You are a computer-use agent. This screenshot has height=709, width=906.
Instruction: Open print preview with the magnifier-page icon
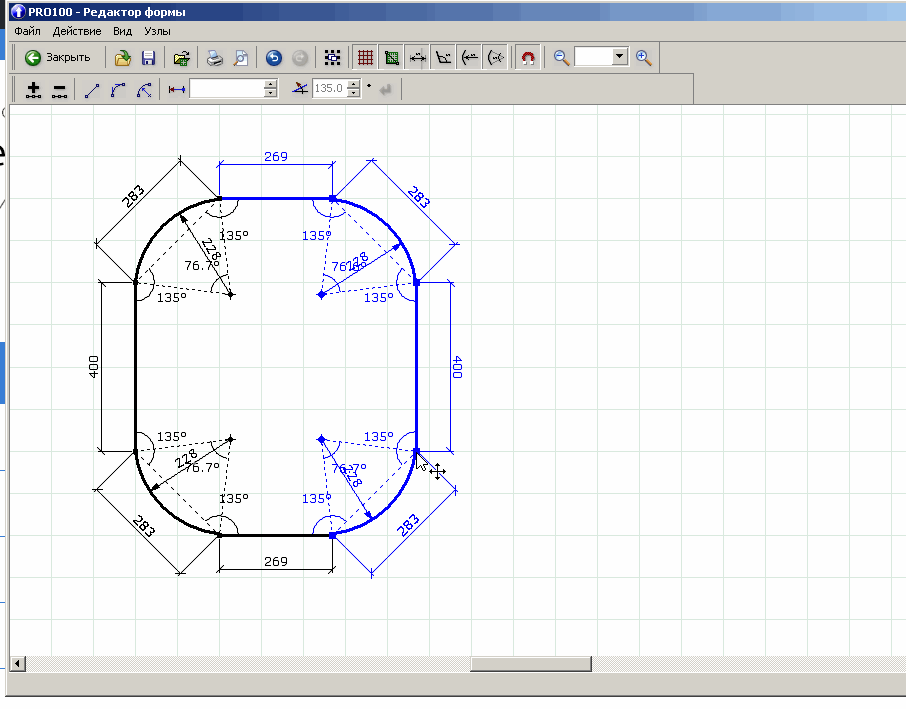pyautogui.click(x=241, y=58)
